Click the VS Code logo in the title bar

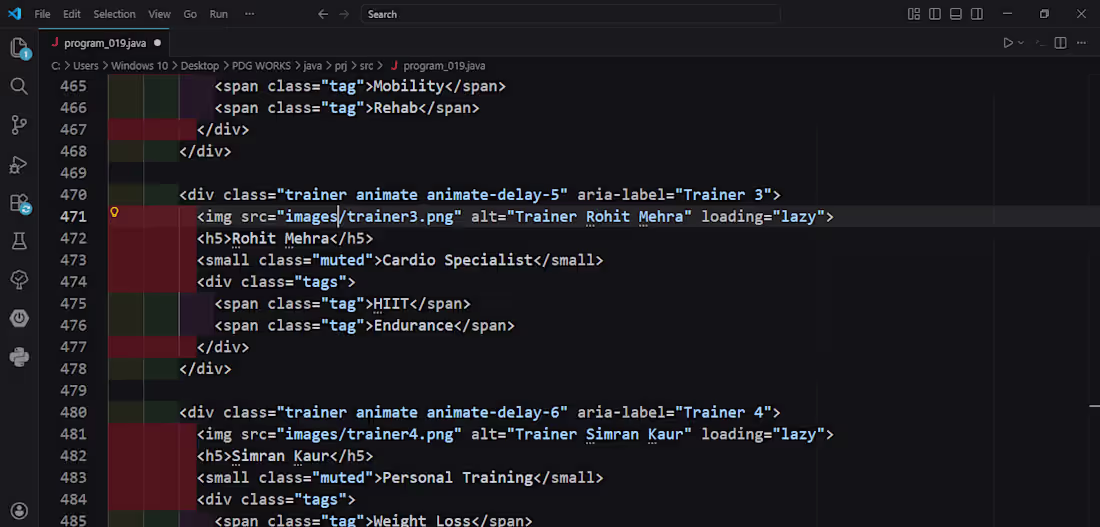15,13
